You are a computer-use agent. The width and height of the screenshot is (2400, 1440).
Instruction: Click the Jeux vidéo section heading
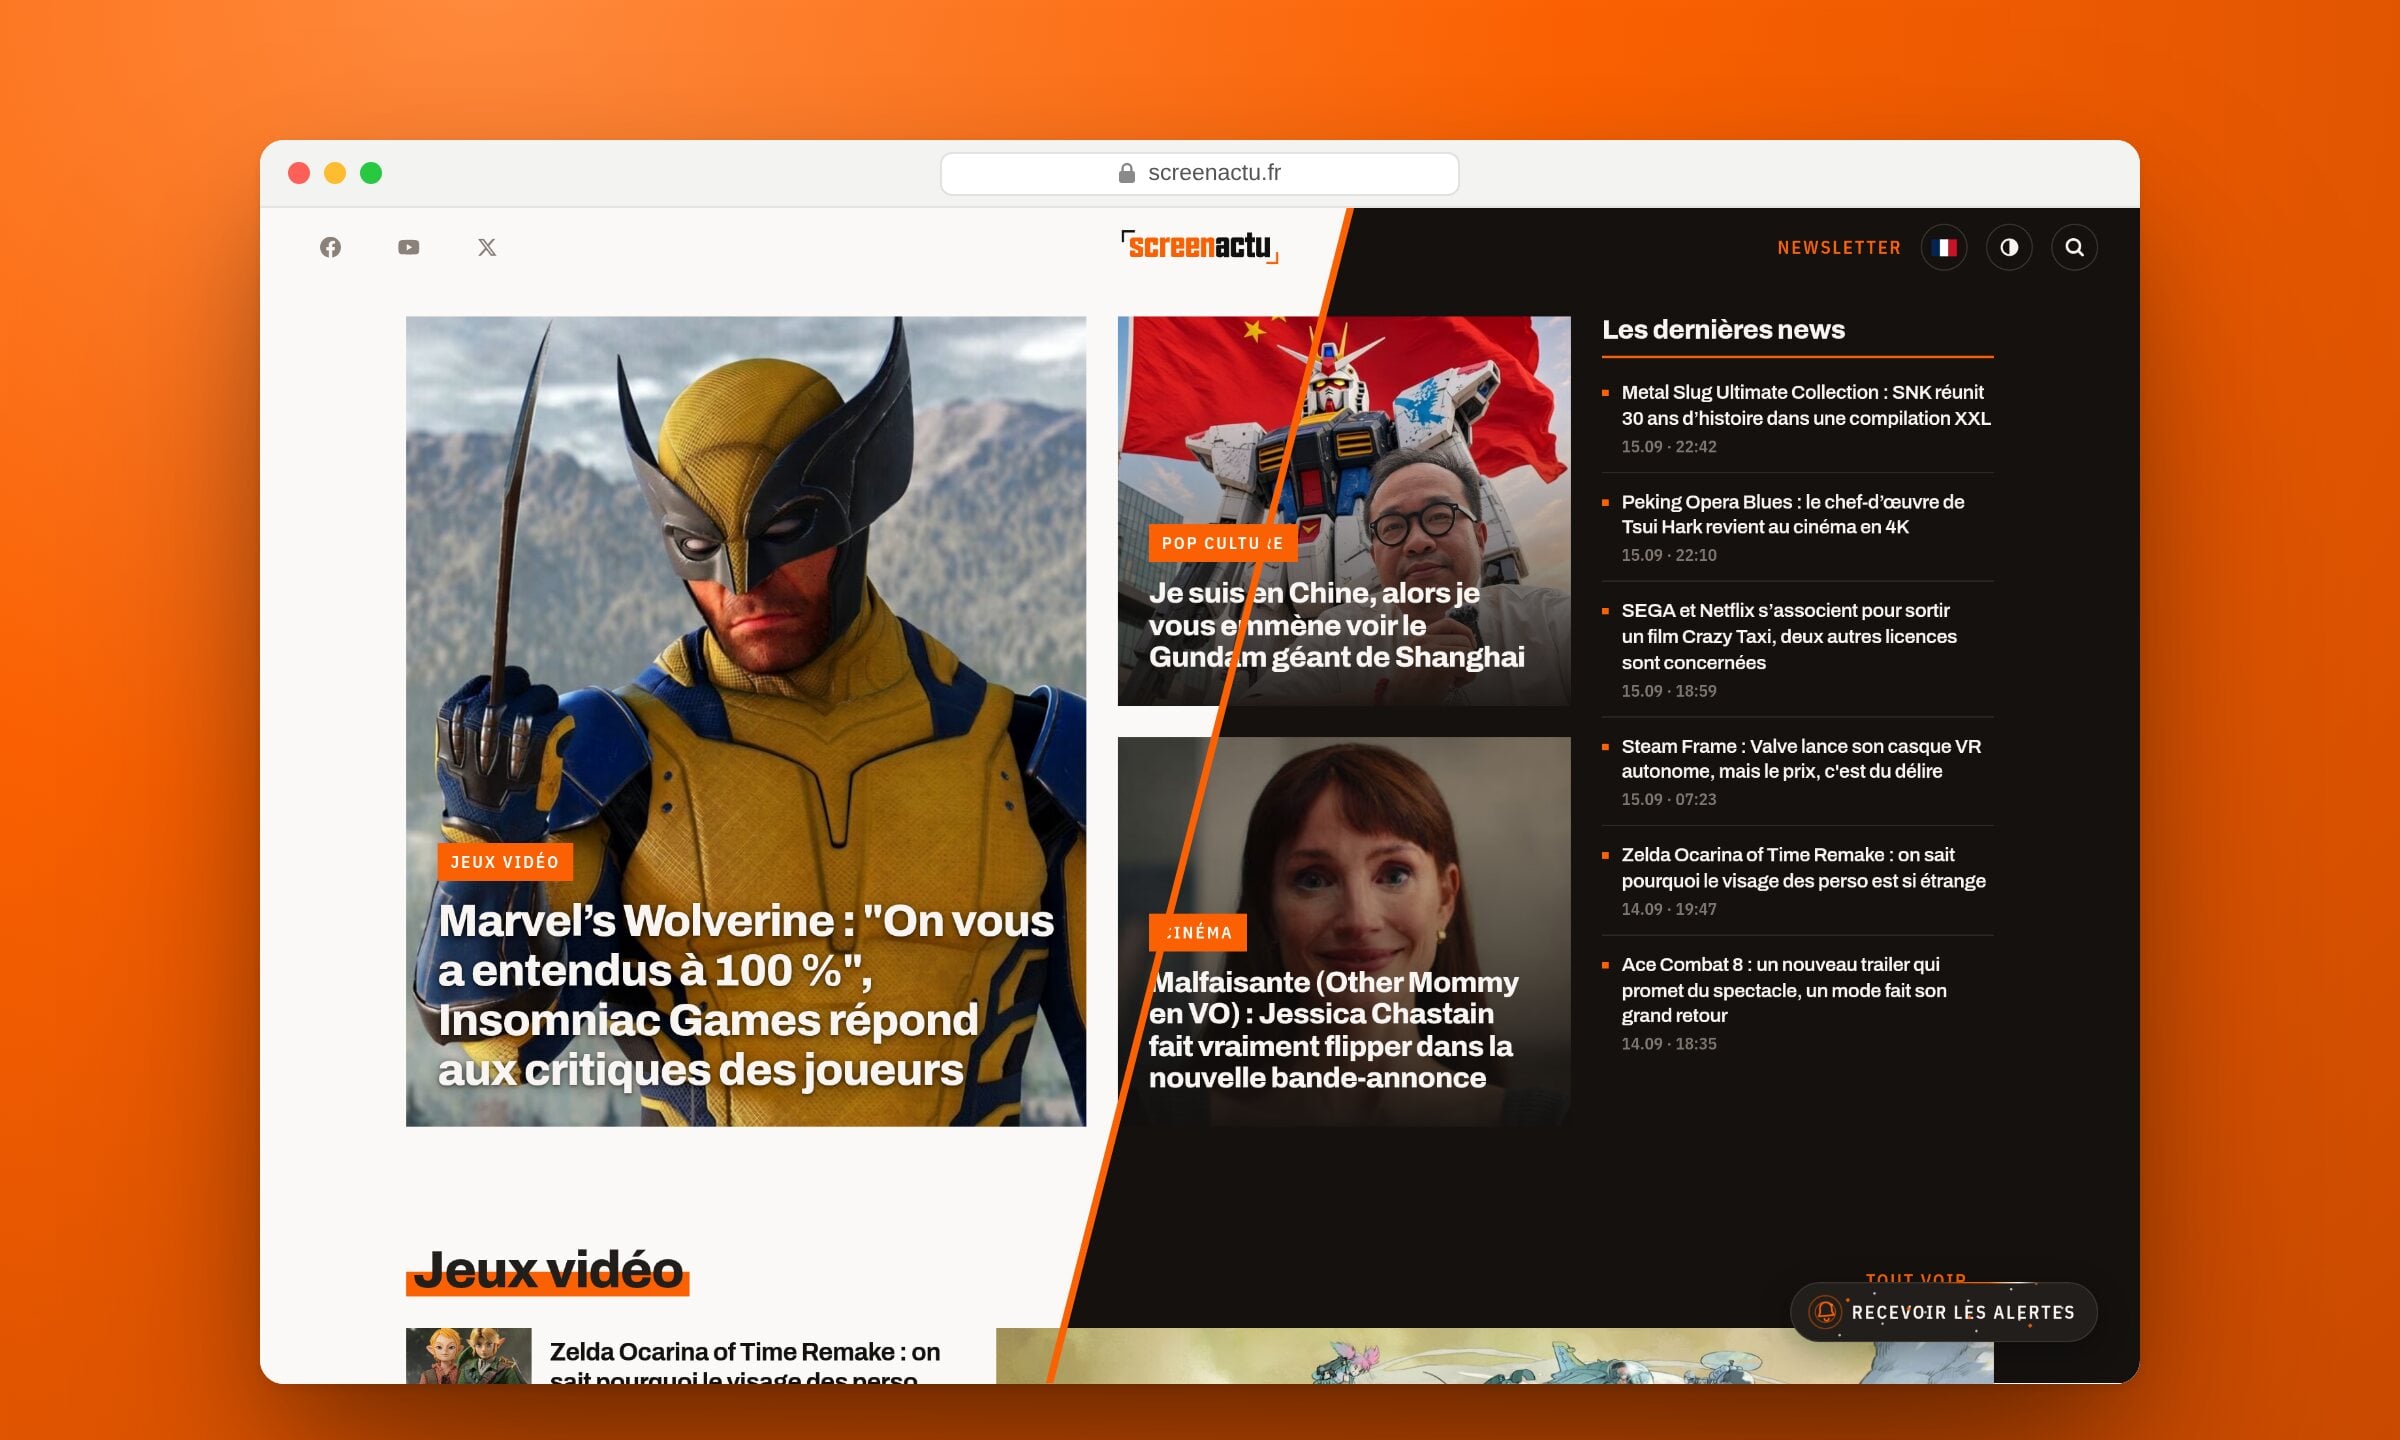click(548, 1270)
